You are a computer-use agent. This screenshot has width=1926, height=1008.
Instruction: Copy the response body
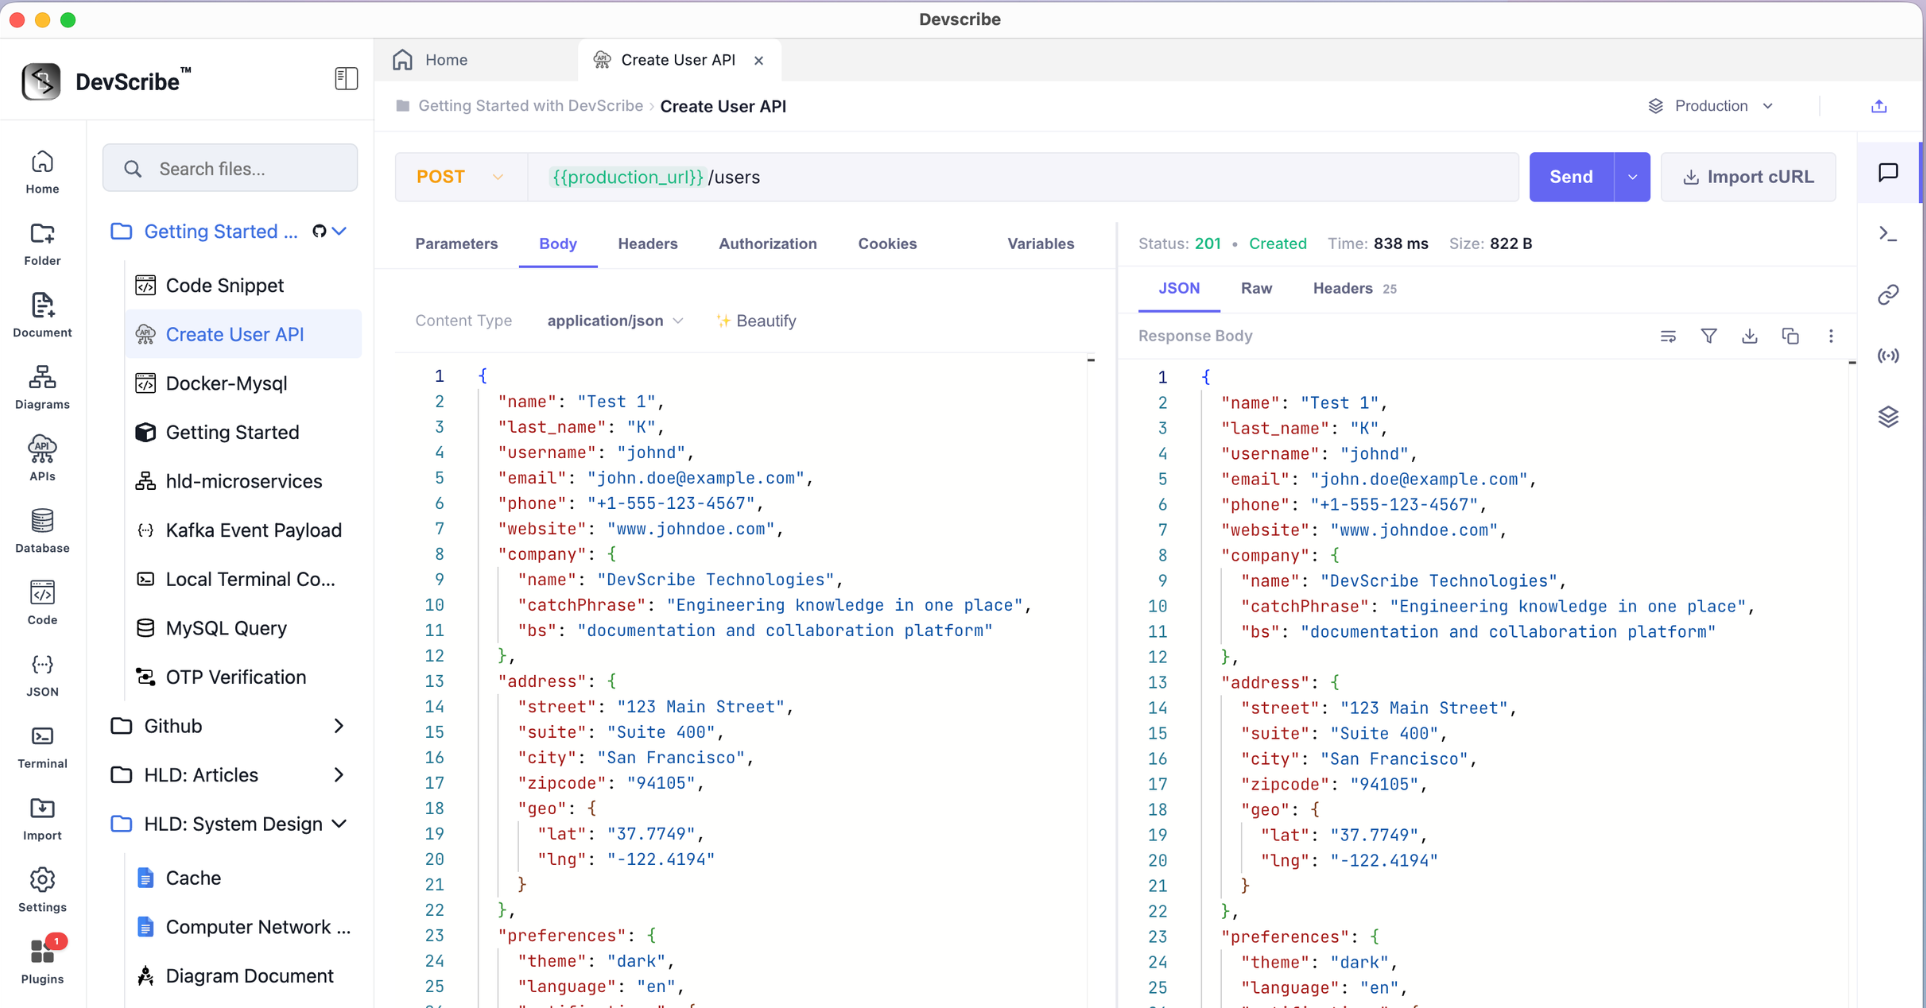click(x=1790, y=337)
